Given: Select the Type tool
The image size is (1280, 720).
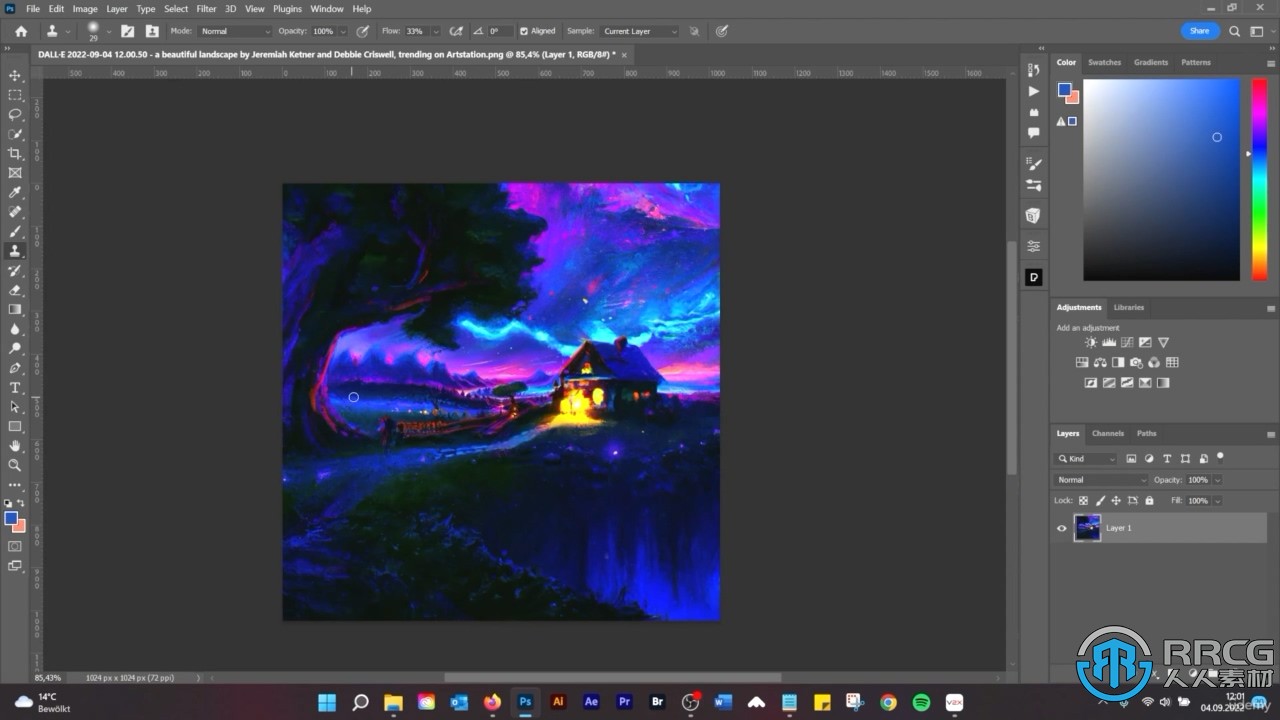Looking at the screenshot, I should coord(15,387).
